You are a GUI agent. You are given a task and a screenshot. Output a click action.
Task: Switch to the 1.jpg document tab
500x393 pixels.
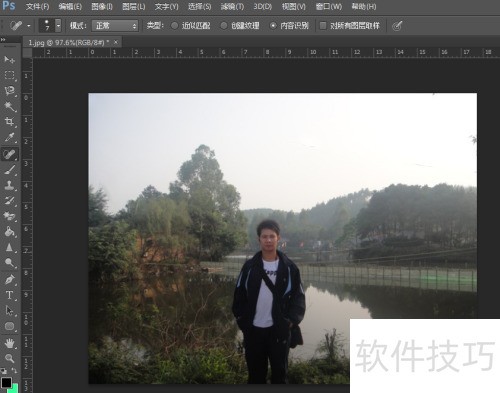pyautogui.click(x=68, y=42)
